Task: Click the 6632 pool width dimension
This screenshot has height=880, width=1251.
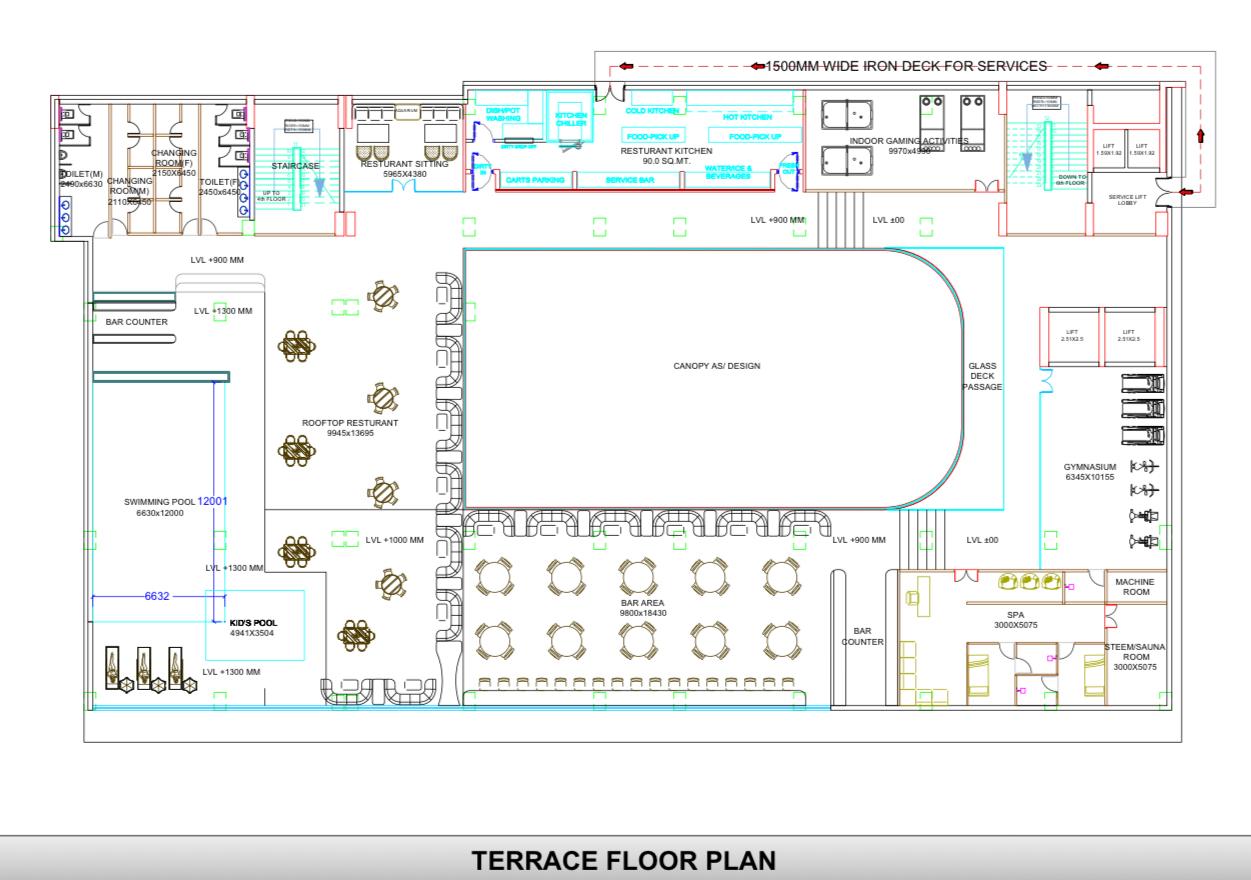Action: coord(157,596)
